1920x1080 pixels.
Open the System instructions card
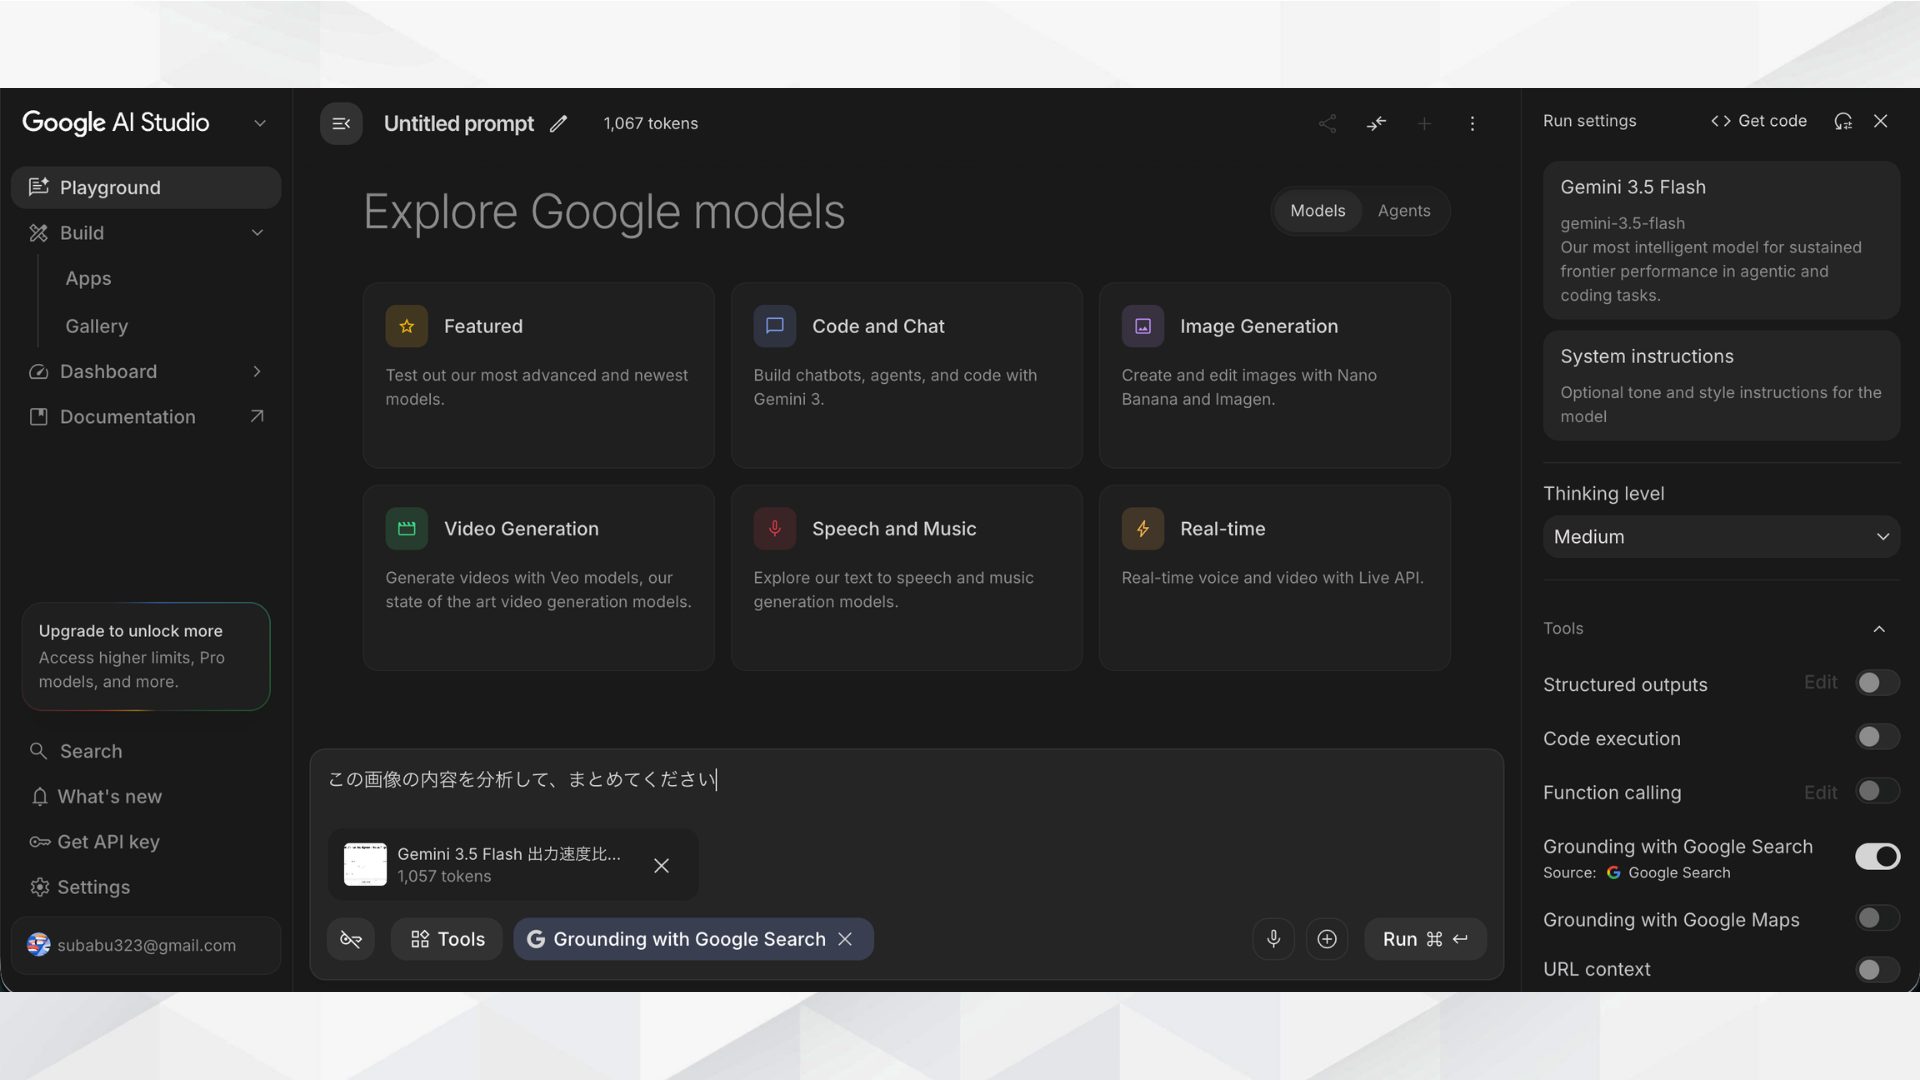click(1721, 385)
